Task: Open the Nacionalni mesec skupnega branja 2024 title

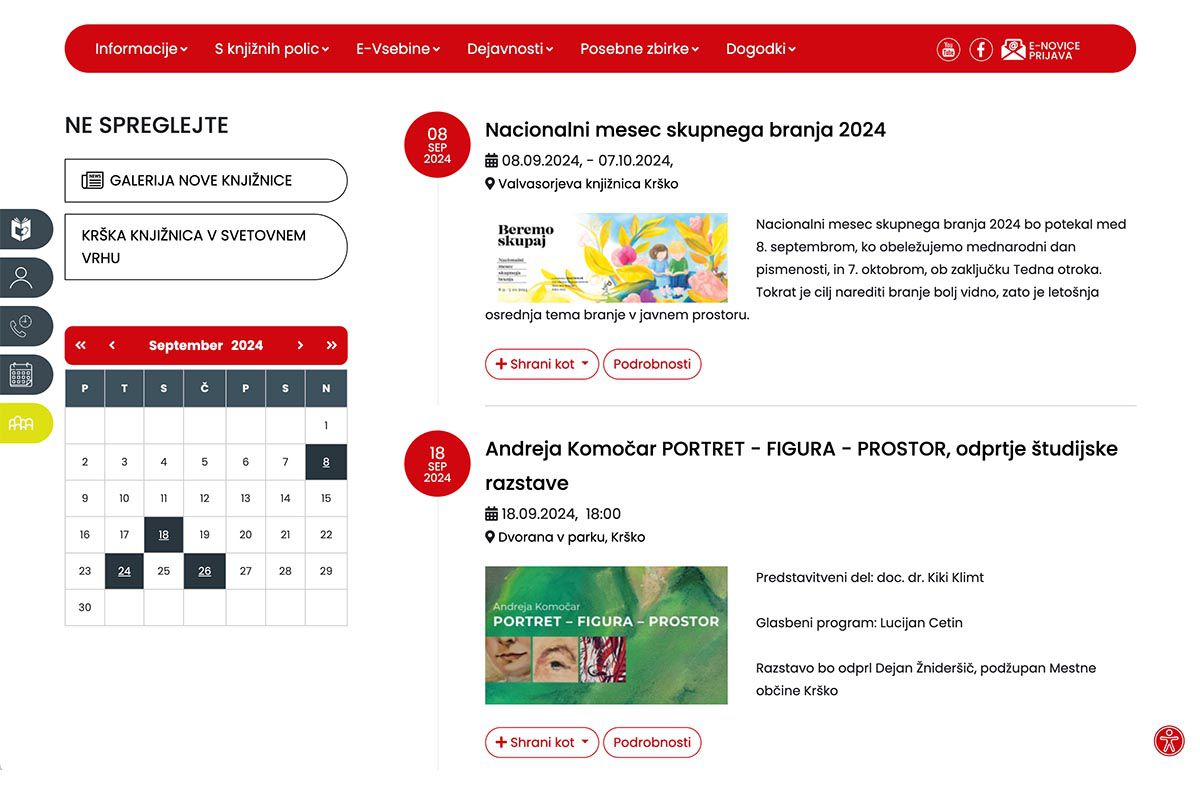Action: click(x=685, y=130)
